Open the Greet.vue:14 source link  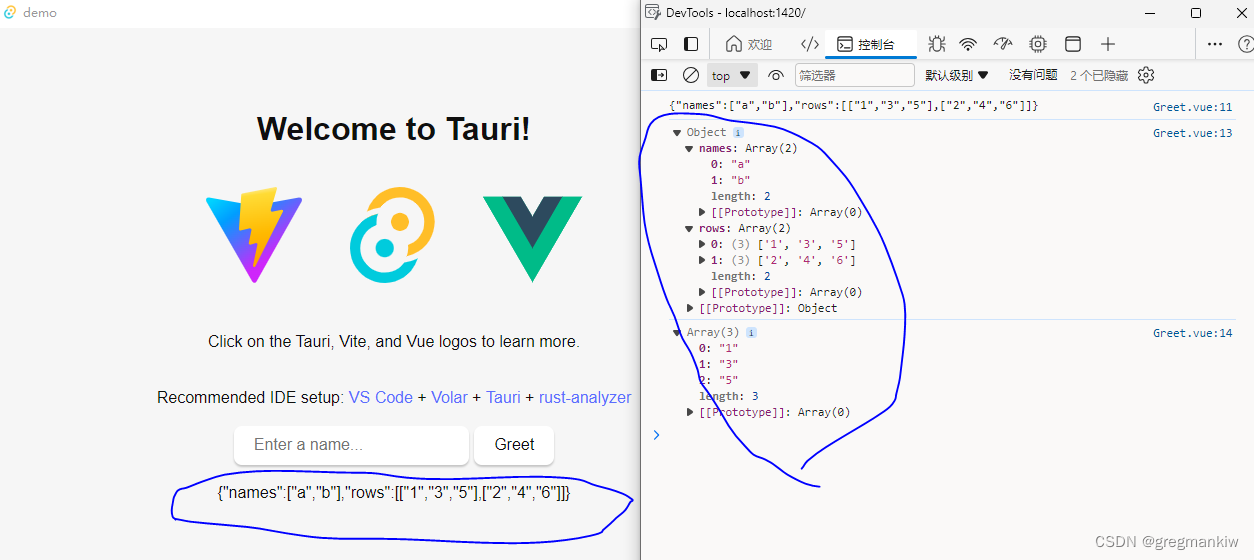pyautogui.click(x=1192, y=333)
